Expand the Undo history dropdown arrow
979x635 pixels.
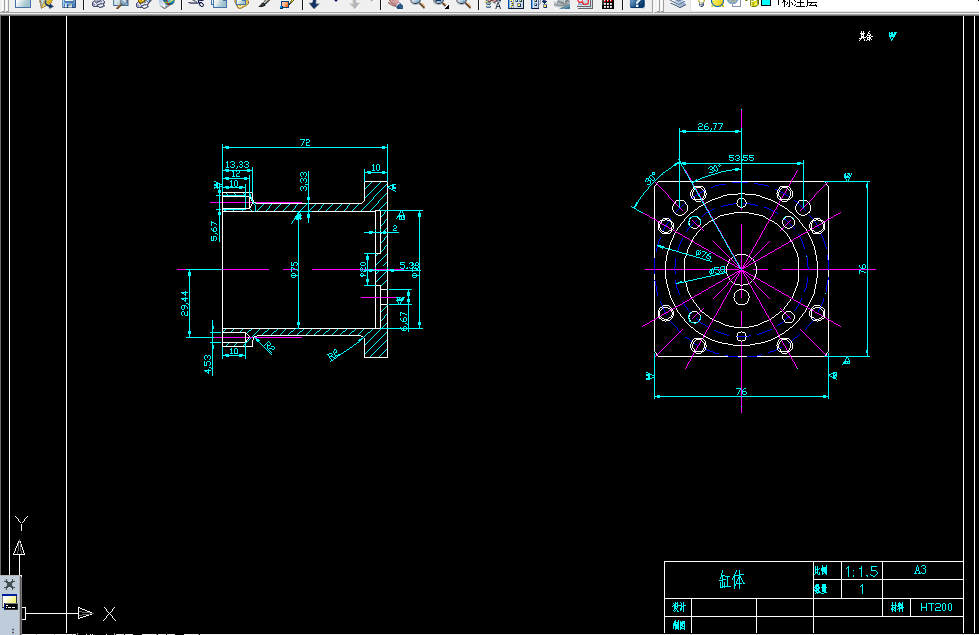pos(335,2)
